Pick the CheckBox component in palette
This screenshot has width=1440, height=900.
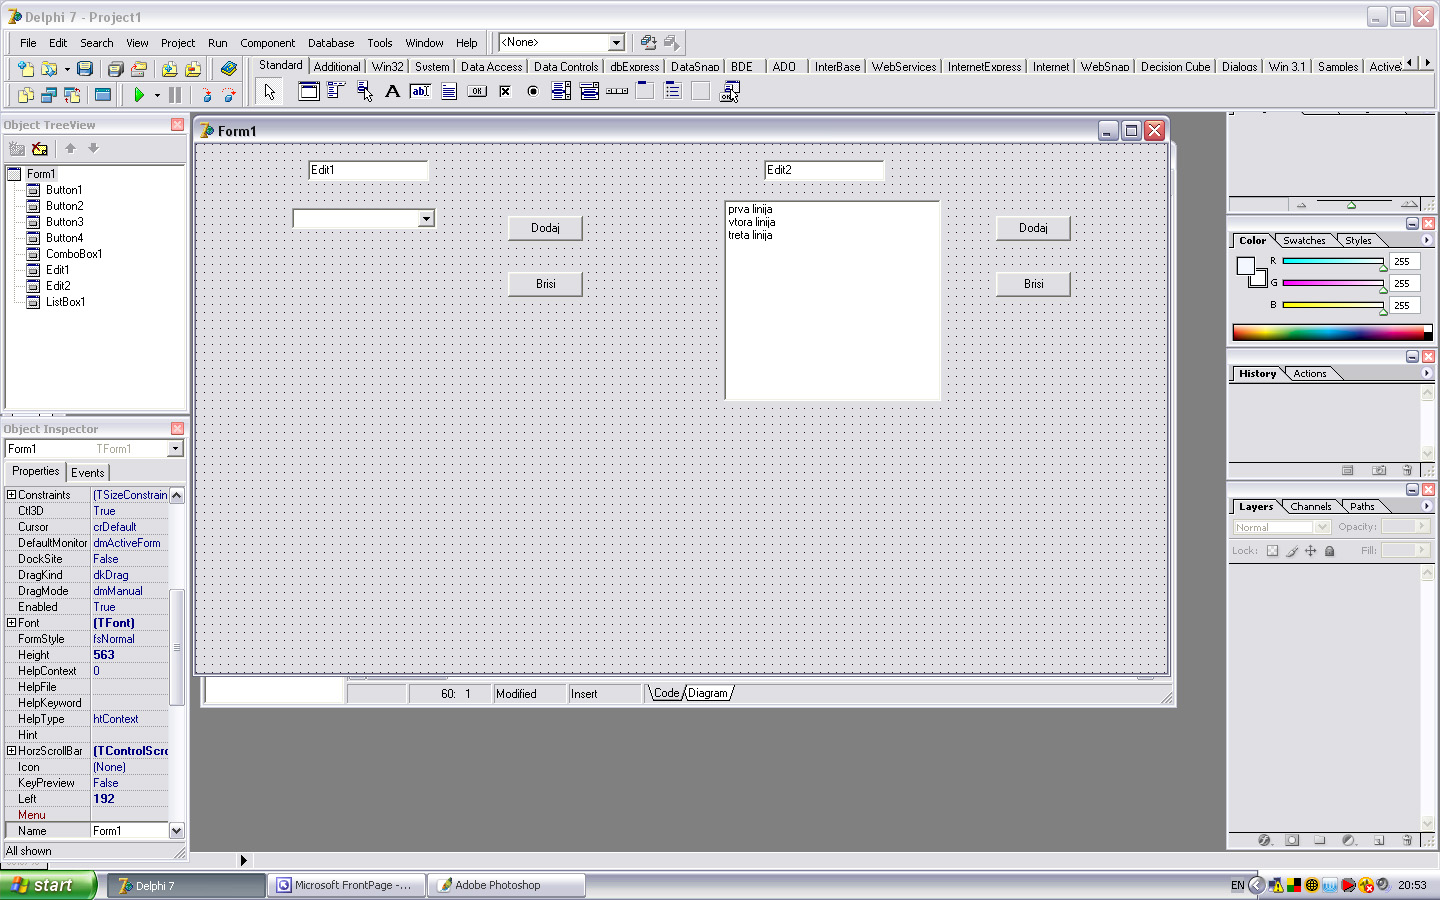pos(505,91)
